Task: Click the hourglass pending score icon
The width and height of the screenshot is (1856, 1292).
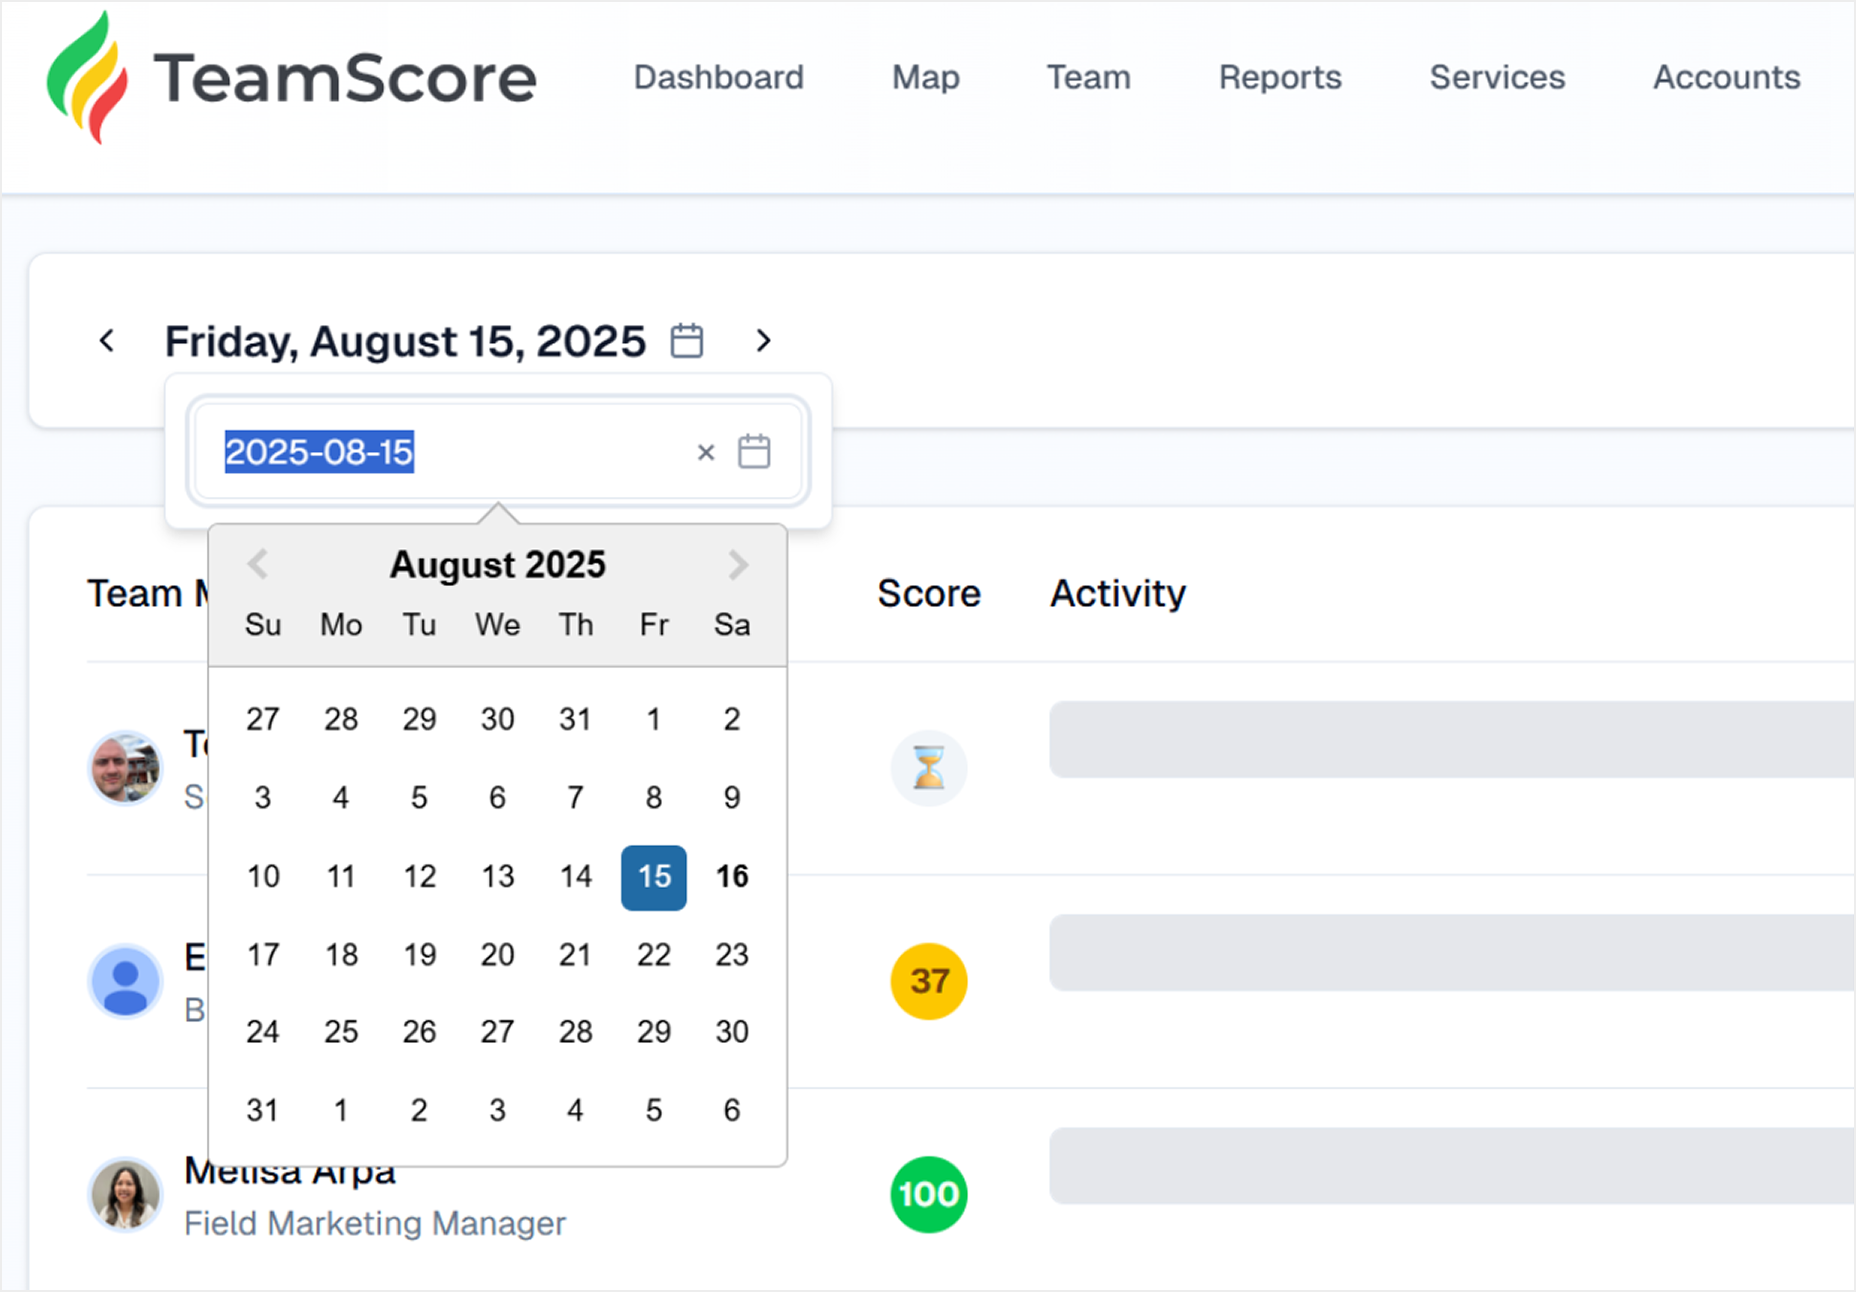Action: [x=929, y=768]
